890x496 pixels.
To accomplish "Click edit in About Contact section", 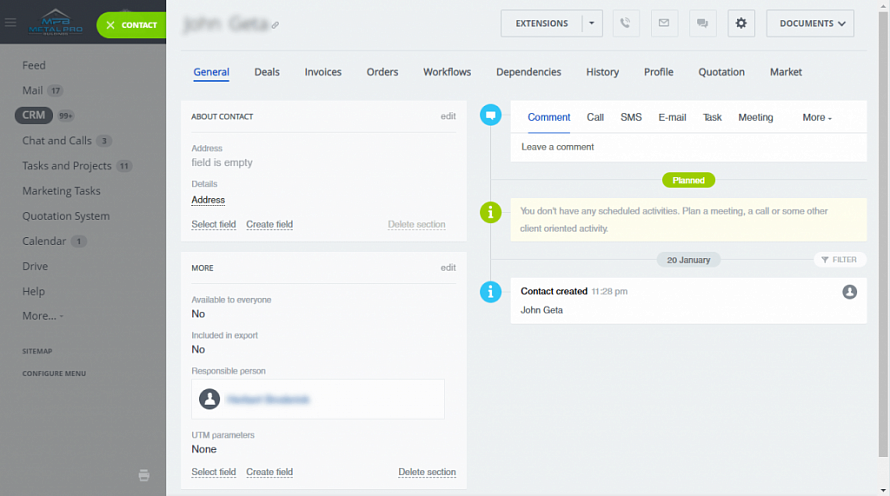I will pyautogui.click(x=448, y=117).
